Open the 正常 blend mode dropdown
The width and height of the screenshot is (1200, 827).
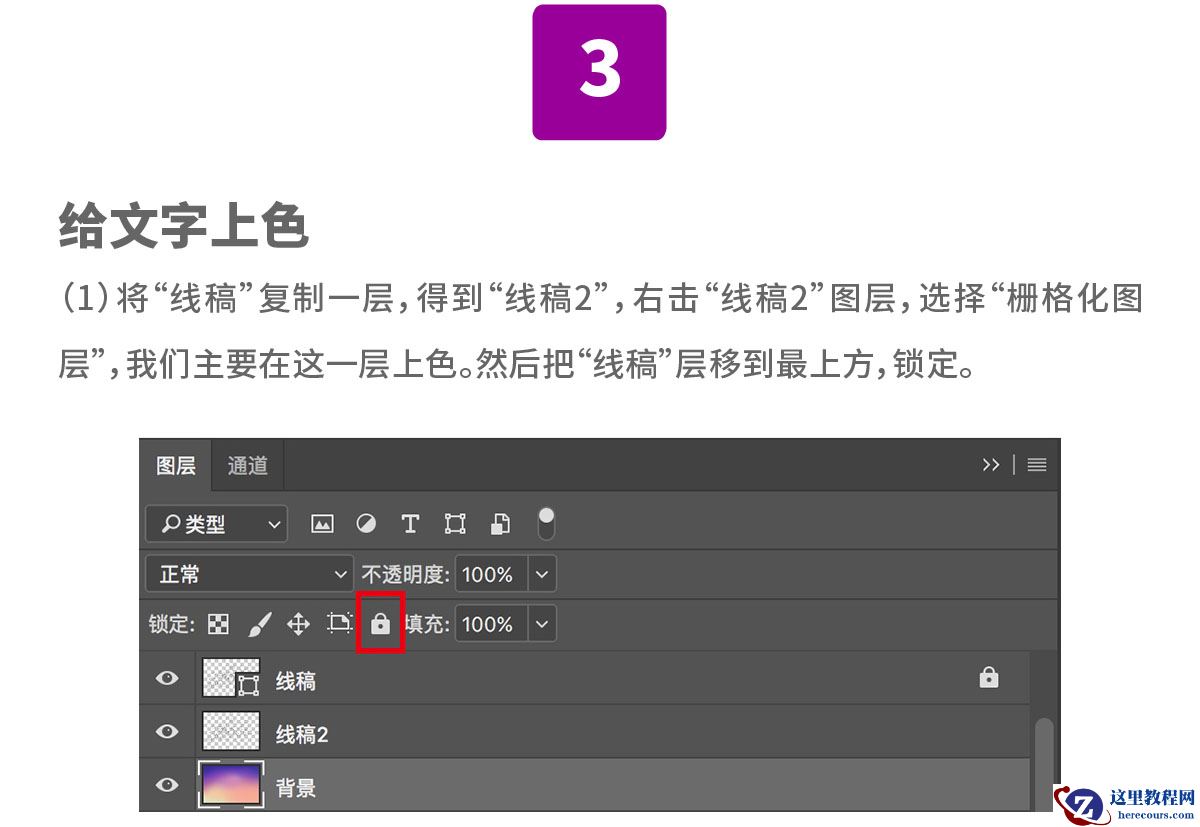tap(248, 574)
